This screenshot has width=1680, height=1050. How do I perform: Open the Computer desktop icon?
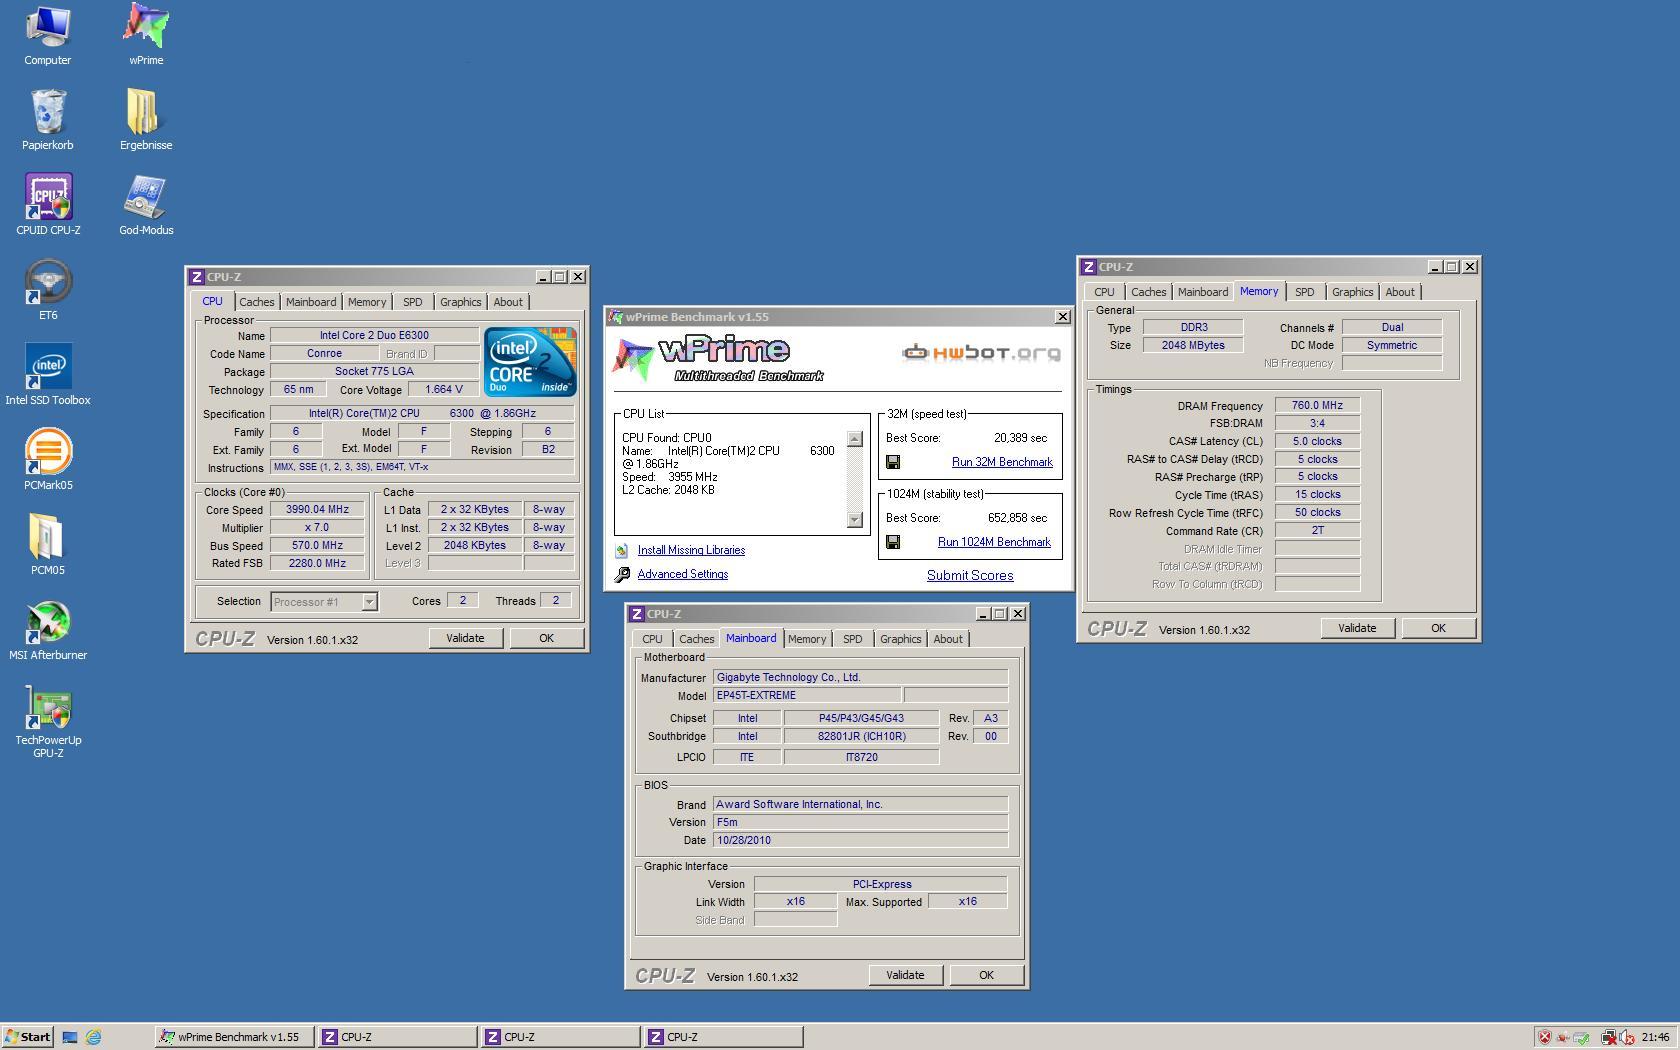pyautogui.click(x=47, y=36)
